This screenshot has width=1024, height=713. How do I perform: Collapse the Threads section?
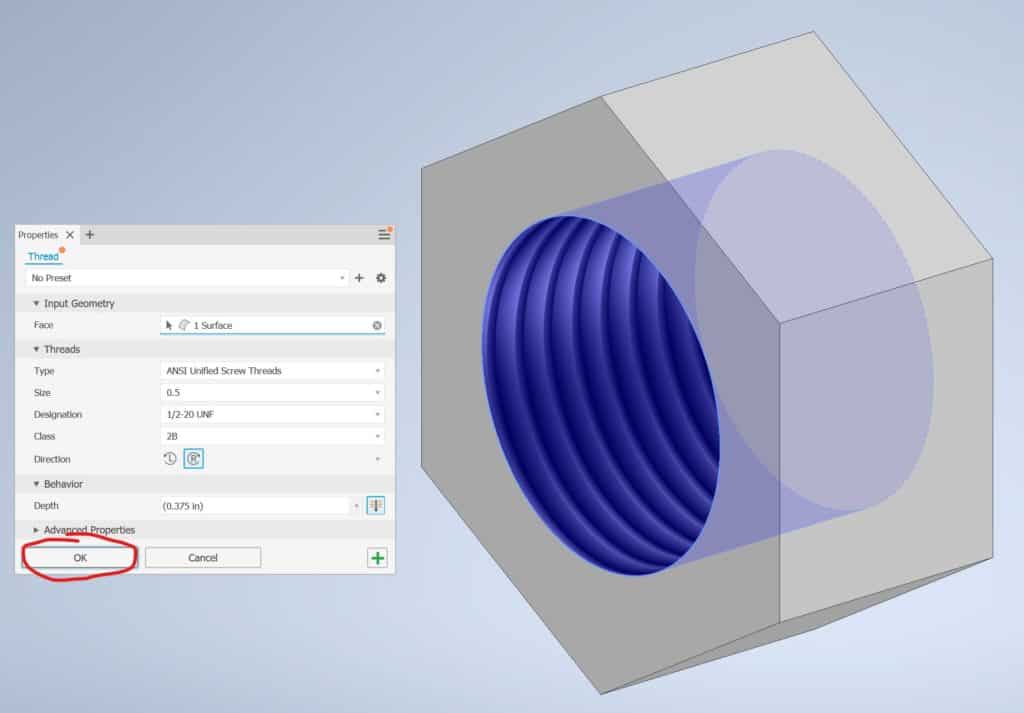point(37,349)
